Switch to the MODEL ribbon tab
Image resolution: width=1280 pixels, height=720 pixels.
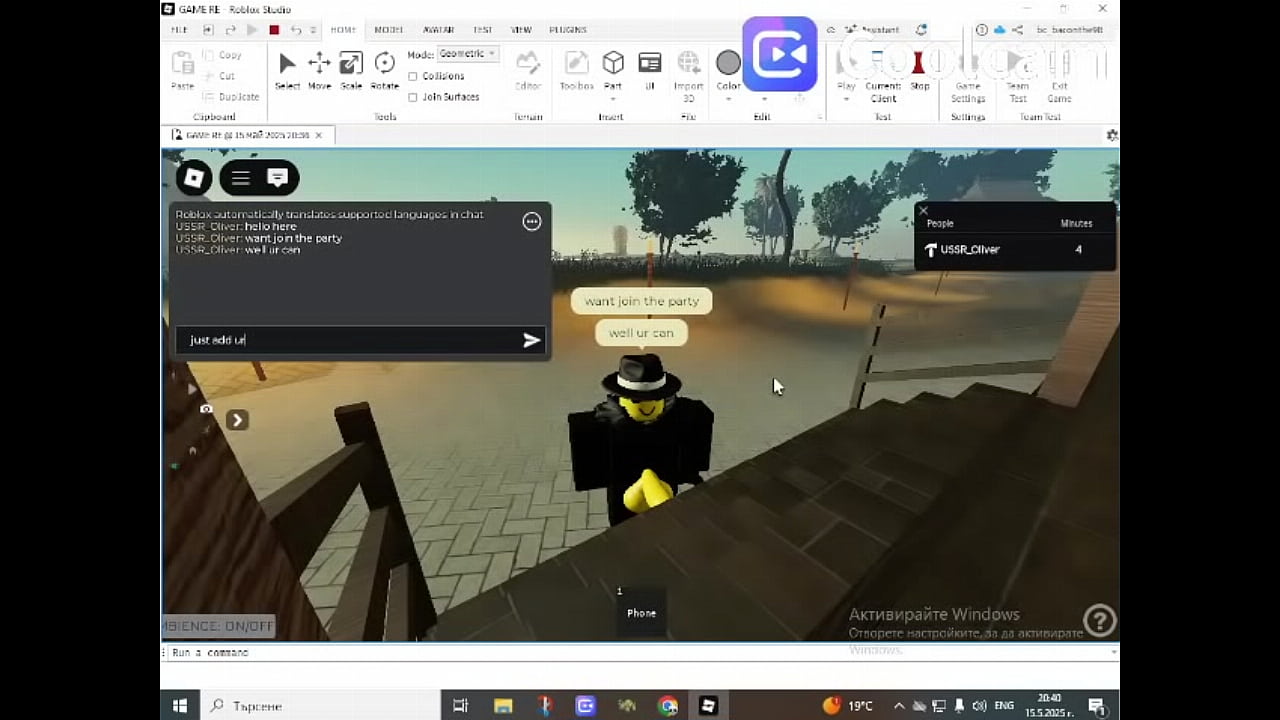click(388, 29)
